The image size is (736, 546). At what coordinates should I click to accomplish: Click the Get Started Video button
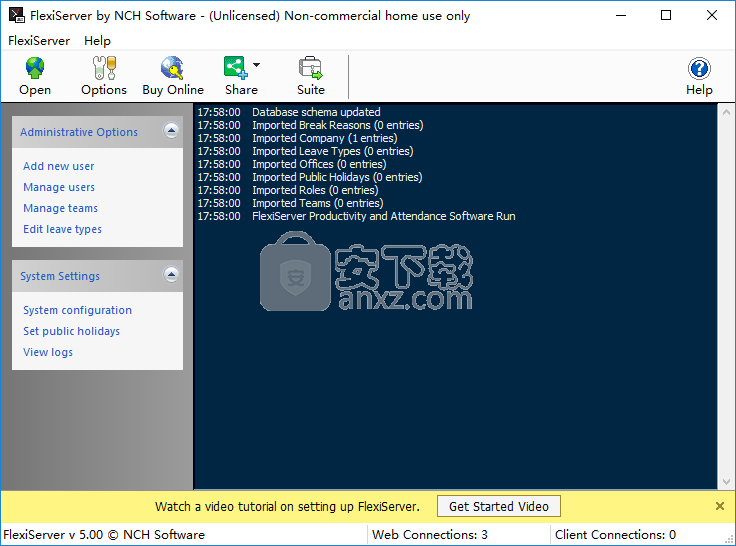tap(498, 507)
